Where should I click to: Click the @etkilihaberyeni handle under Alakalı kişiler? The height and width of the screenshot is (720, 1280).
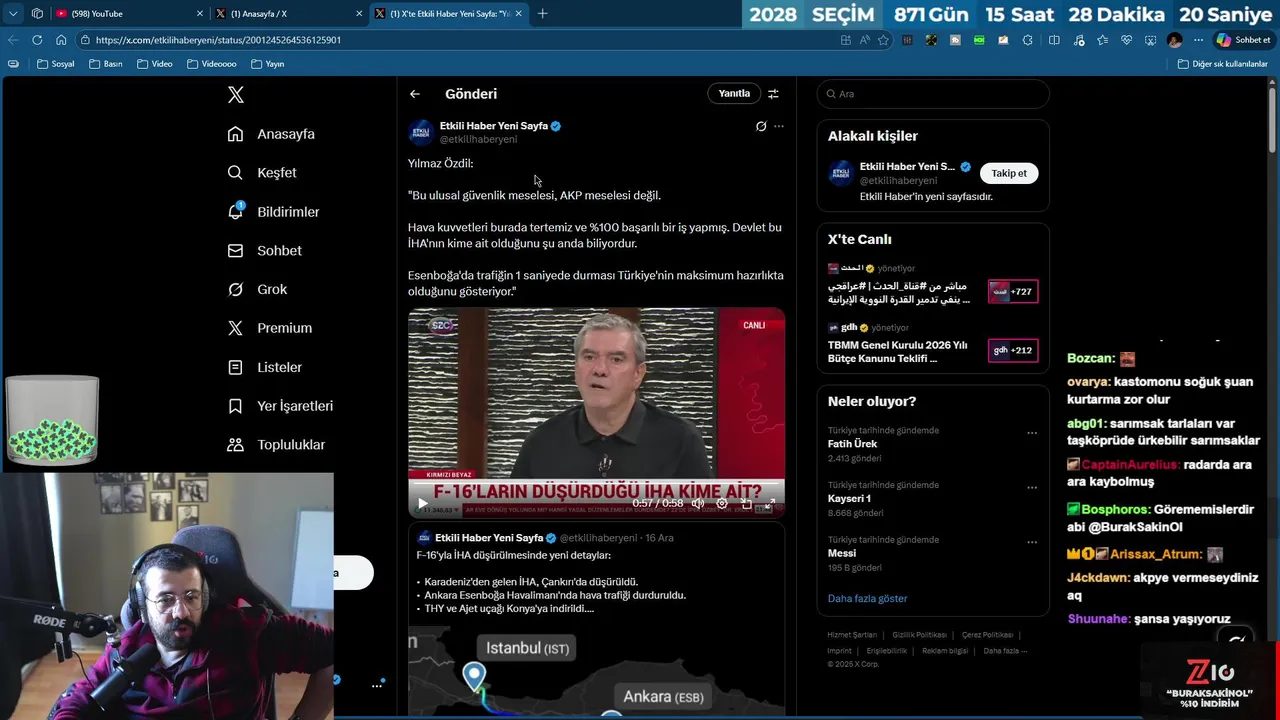[898, 181]
